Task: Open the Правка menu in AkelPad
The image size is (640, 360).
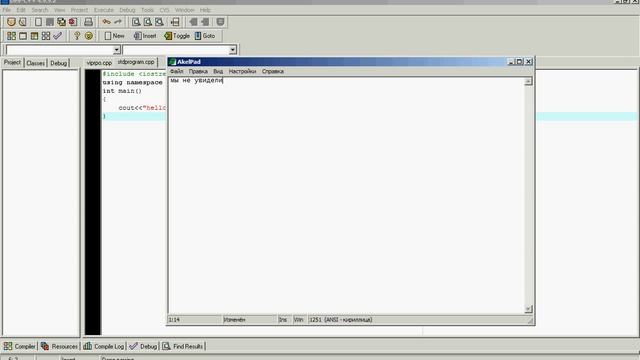Action: (198, 71)
